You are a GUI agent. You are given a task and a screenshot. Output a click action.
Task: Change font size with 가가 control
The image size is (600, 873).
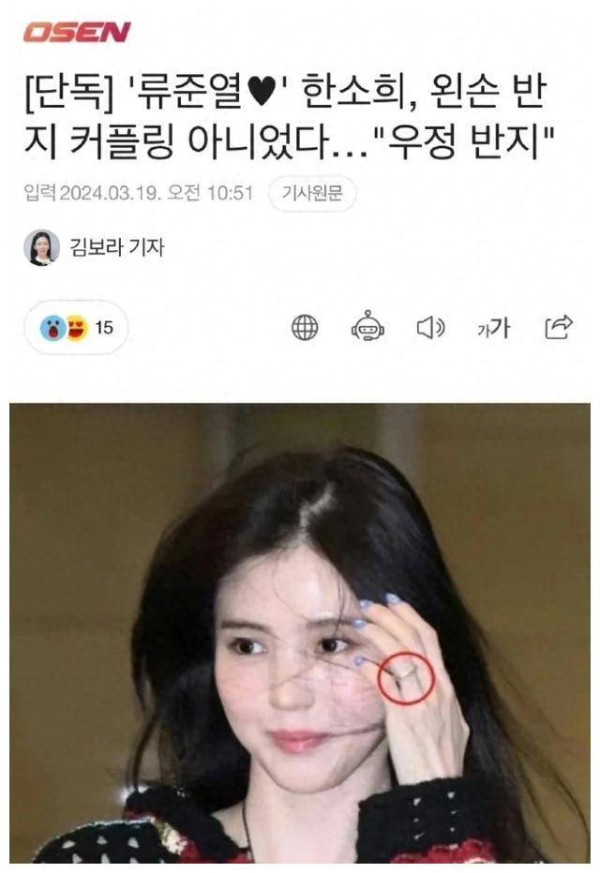493,328
